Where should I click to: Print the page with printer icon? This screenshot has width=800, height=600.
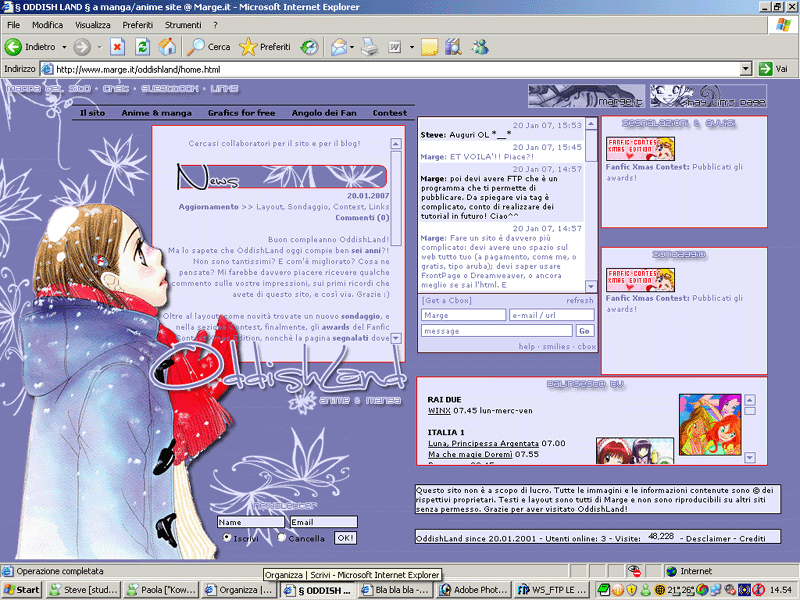370,47
